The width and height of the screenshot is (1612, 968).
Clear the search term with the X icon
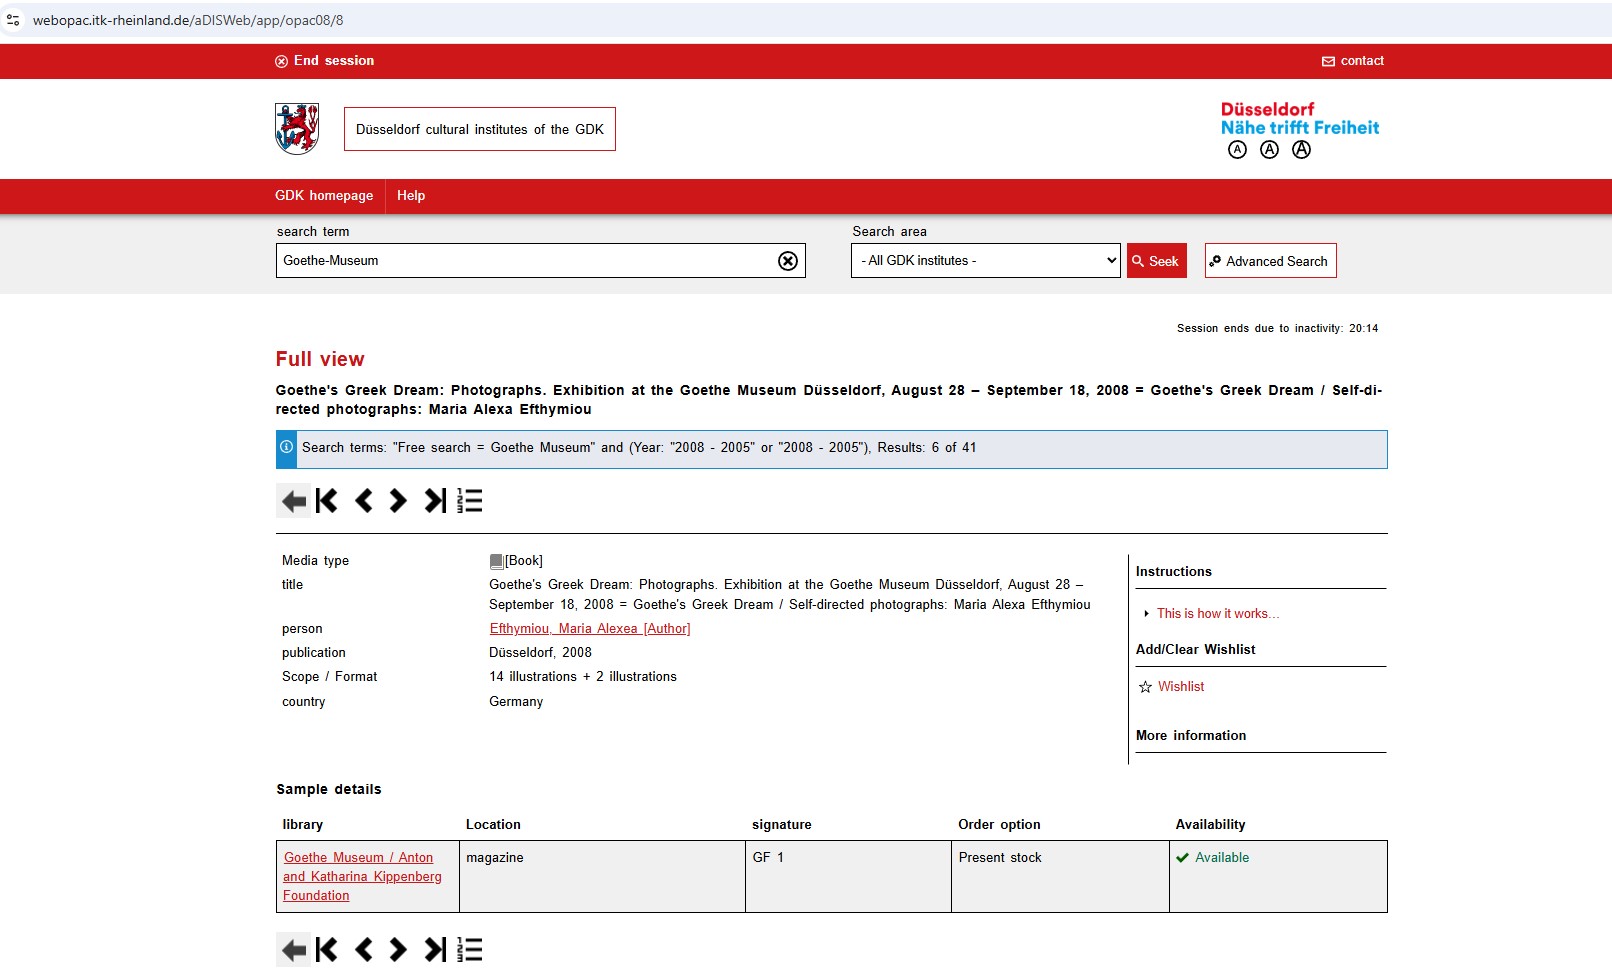788,261
